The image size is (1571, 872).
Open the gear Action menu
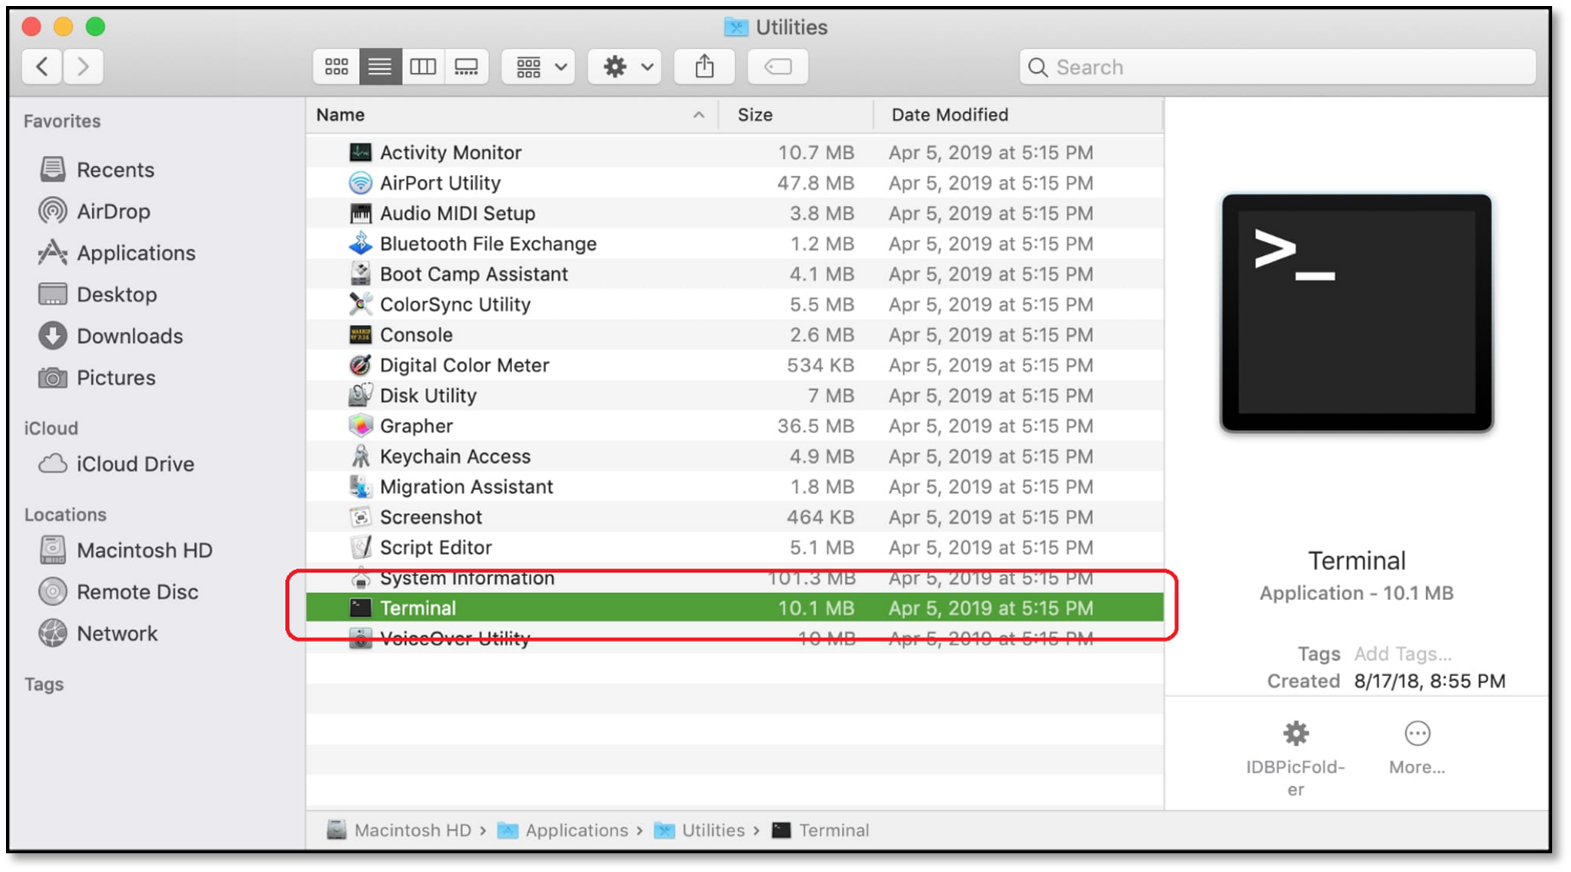(625, 67)
